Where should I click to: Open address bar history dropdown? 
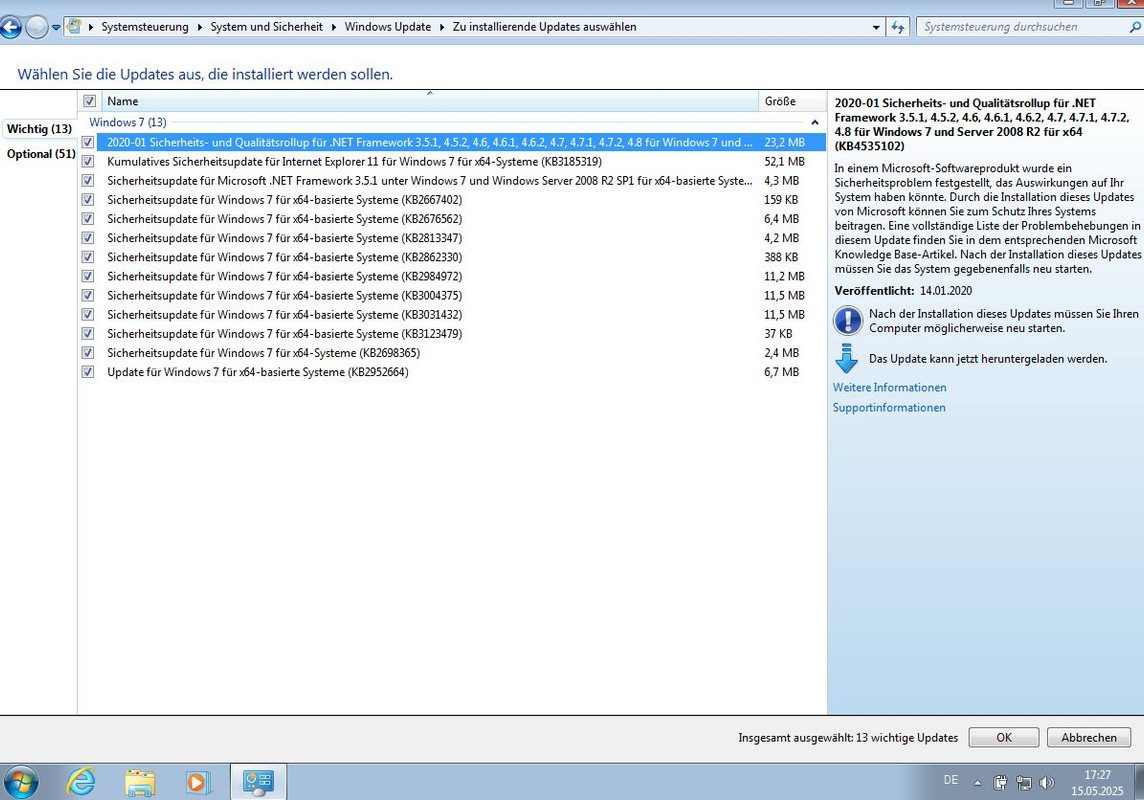coord(876,27)
